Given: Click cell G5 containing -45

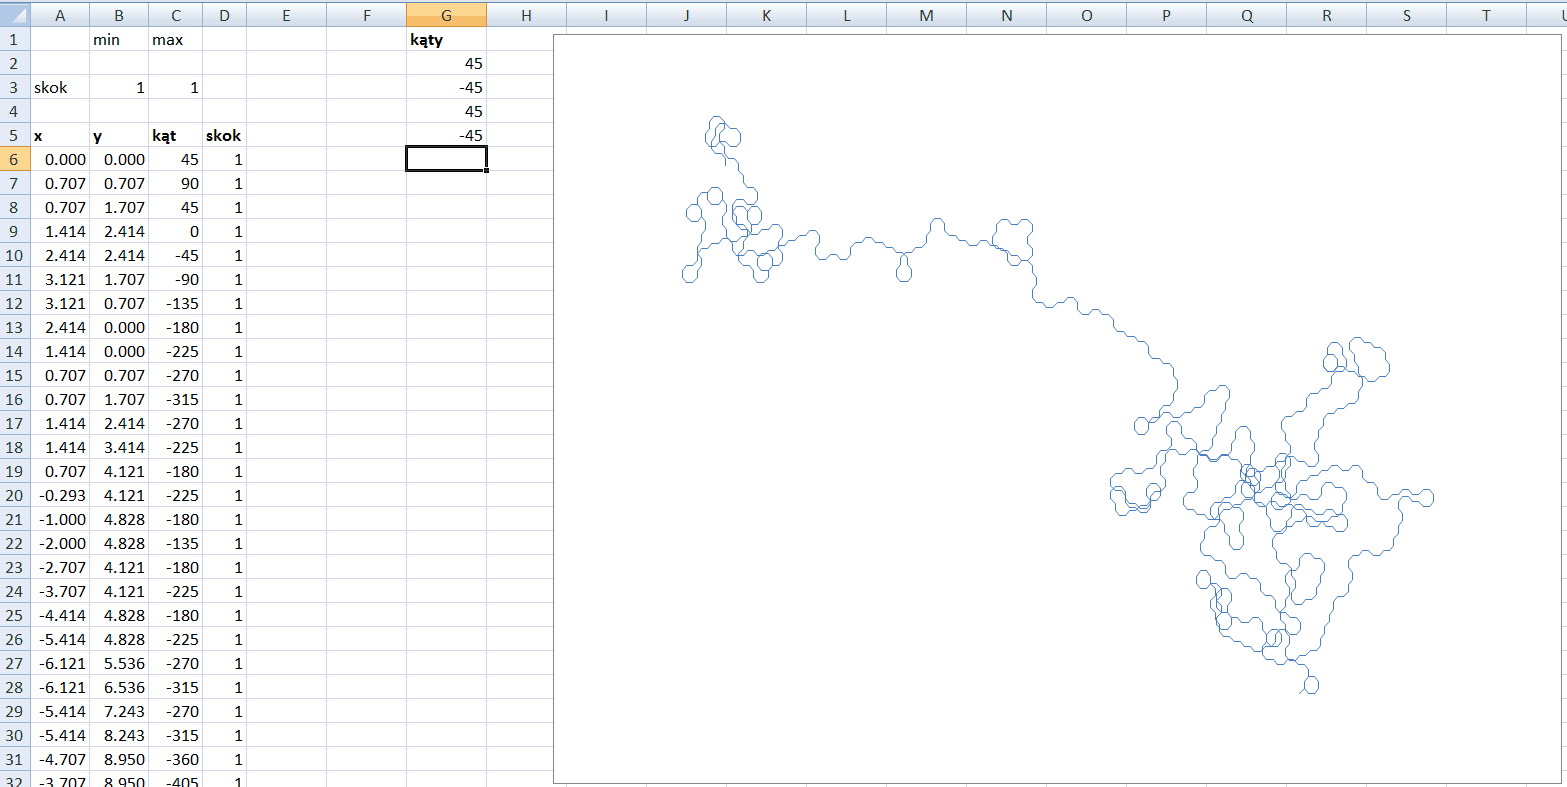Looking at the screenshot, I should tap(446, 135).
